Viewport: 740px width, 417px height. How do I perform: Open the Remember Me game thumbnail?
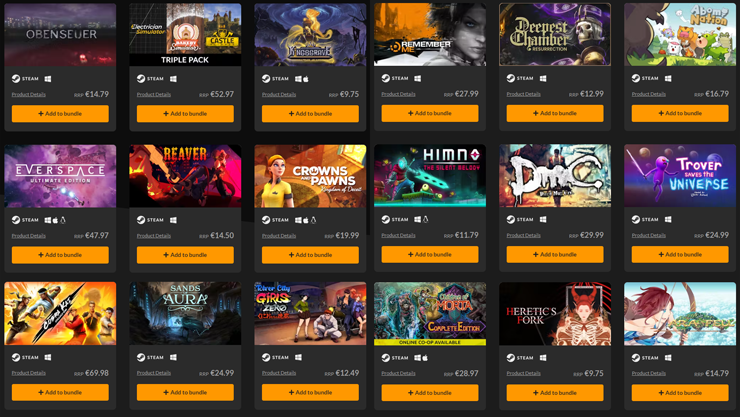(430, 34)
